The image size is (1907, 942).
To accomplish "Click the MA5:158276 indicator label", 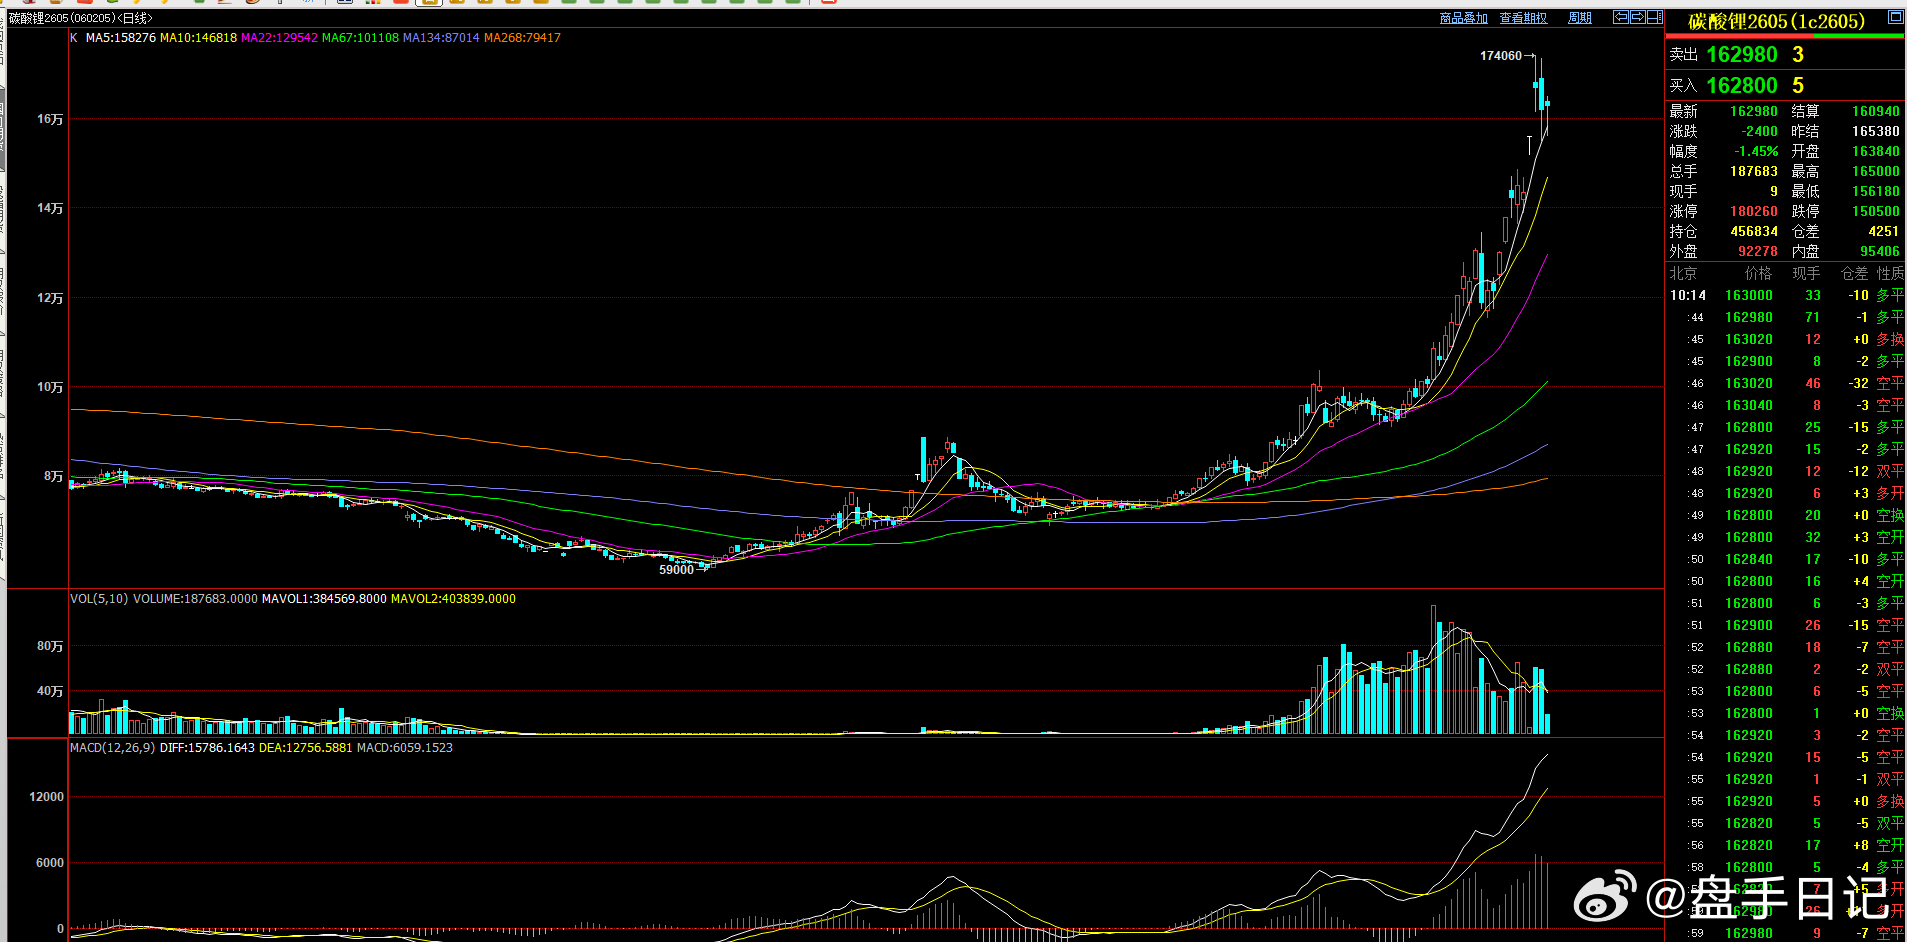I will [121, 38].
